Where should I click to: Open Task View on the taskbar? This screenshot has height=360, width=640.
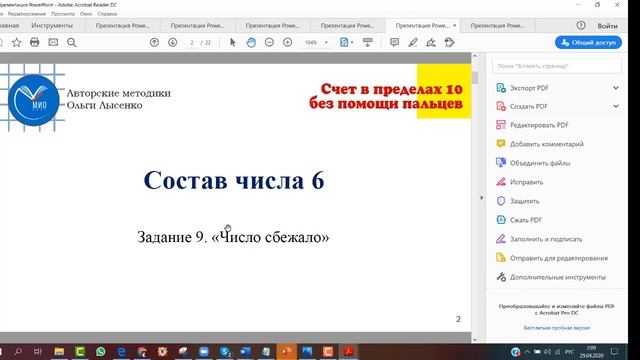click(38, 351)
